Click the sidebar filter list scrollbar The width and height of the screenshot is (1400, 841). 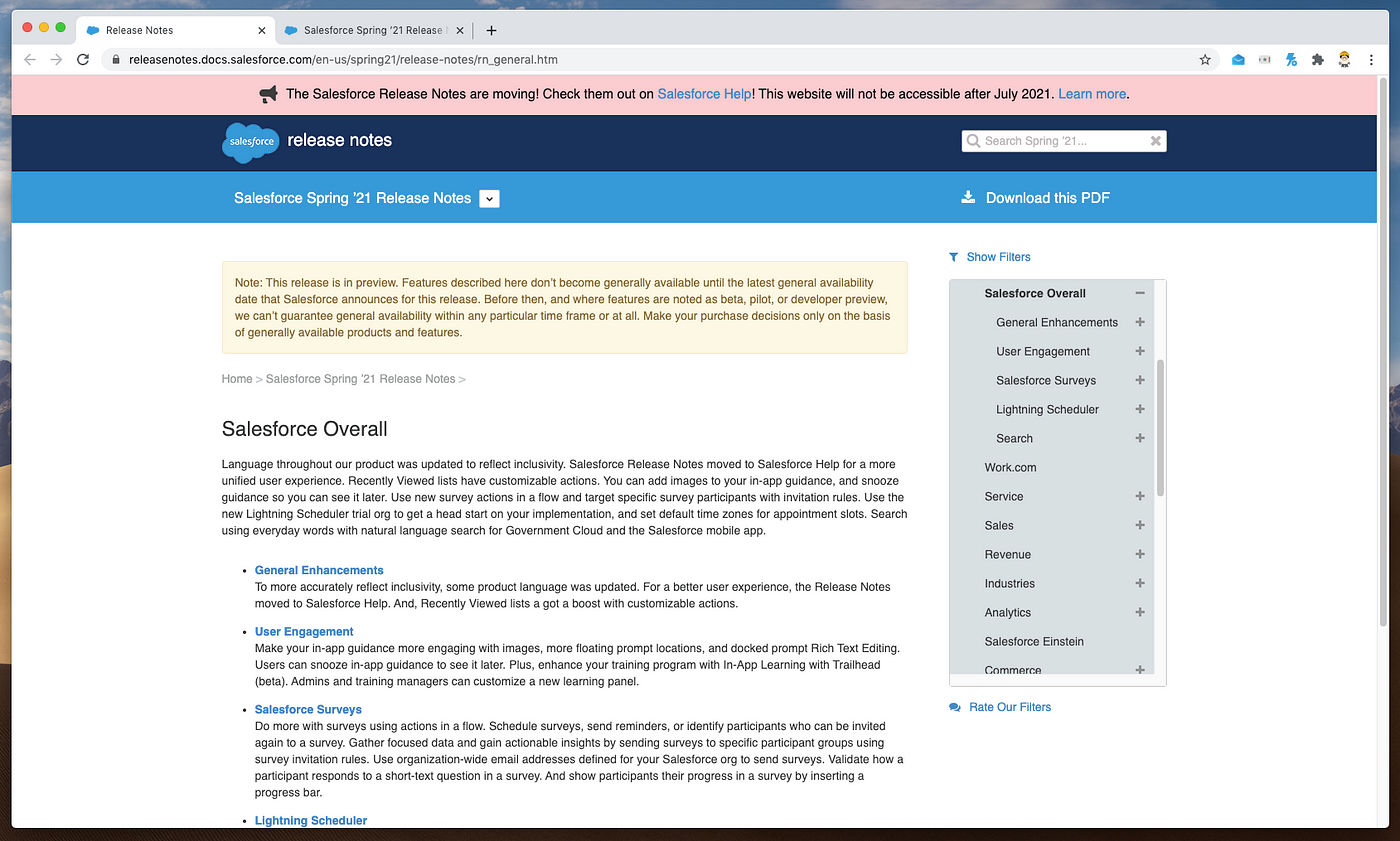pos(1160,428)
